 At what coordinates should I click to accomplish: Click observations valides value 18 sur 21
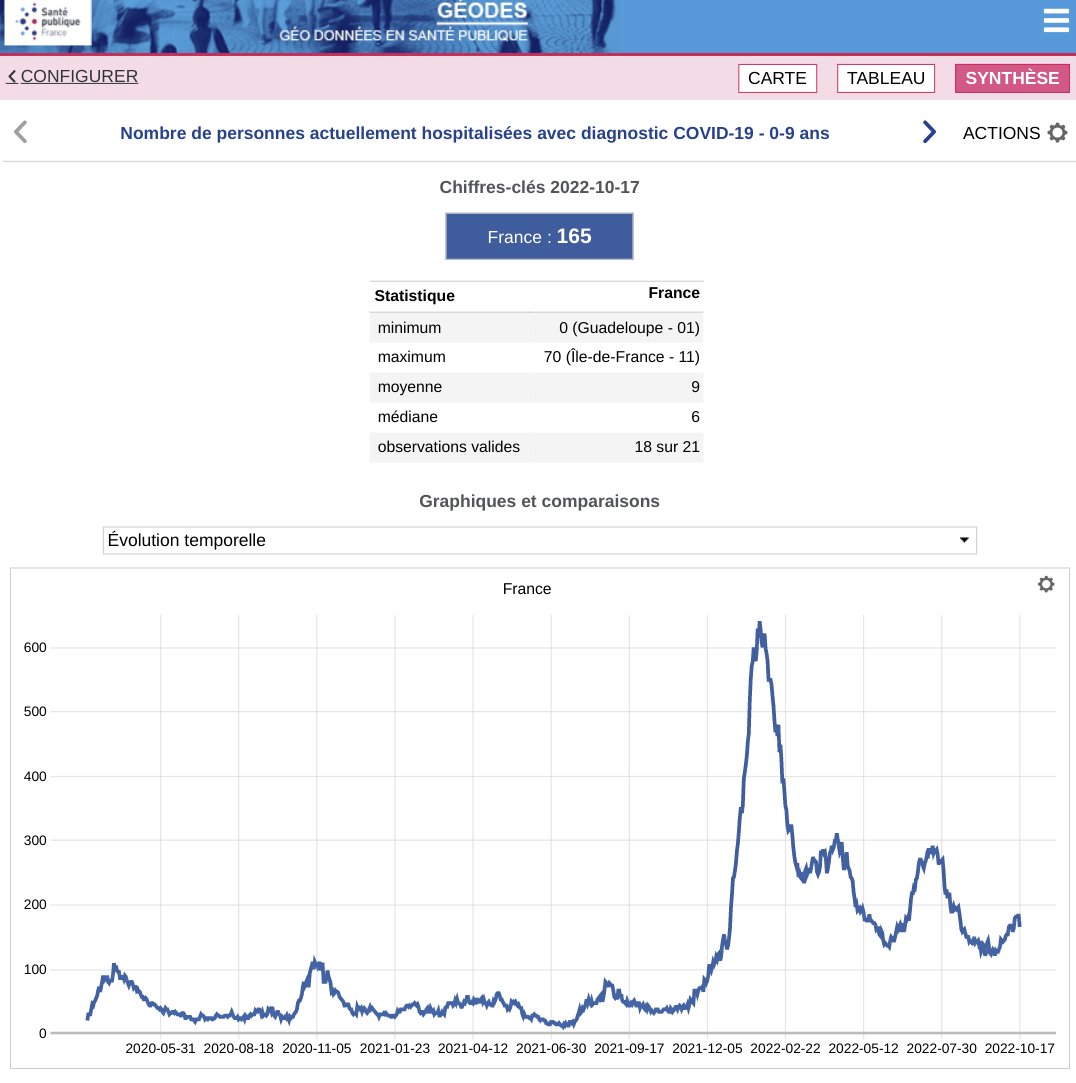(666, 447)
